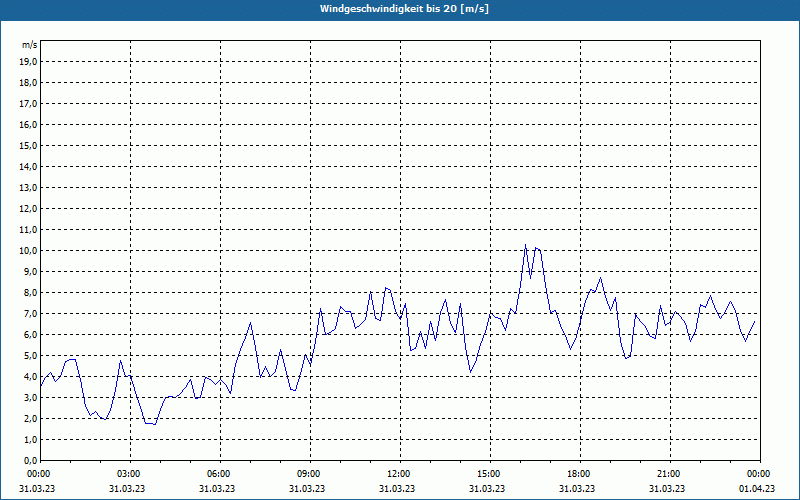
Task: Select the "19,0" y-axis label
Action: (x=28, y=62)
